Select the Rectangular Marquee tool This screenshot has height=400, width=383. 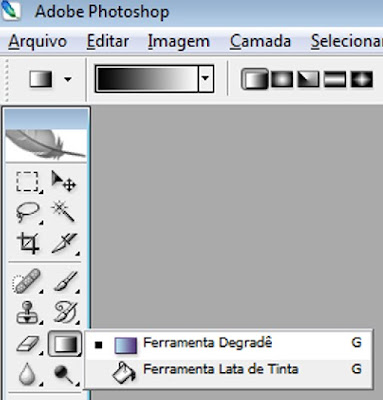pos(28,181)
